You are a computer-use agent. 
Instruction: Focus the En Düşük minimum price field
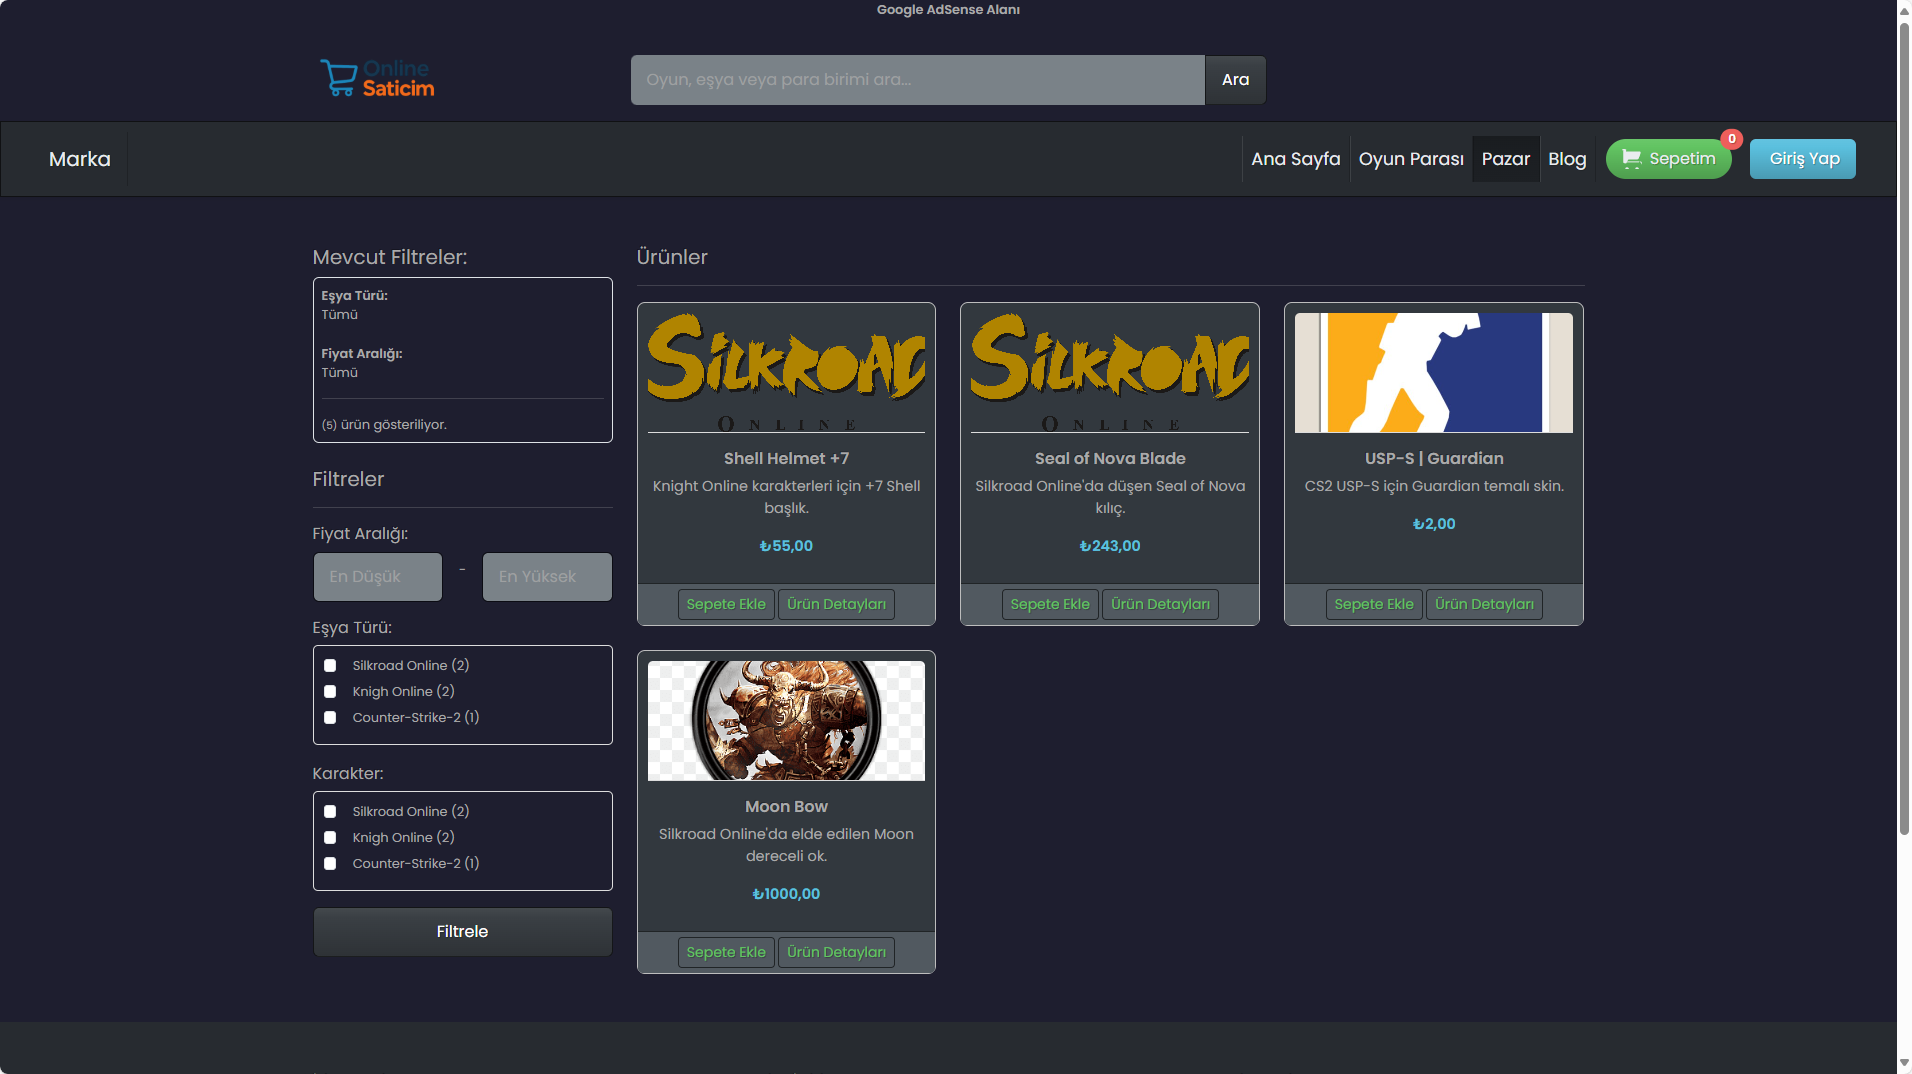pyautogui.click(x=377, y=577)
